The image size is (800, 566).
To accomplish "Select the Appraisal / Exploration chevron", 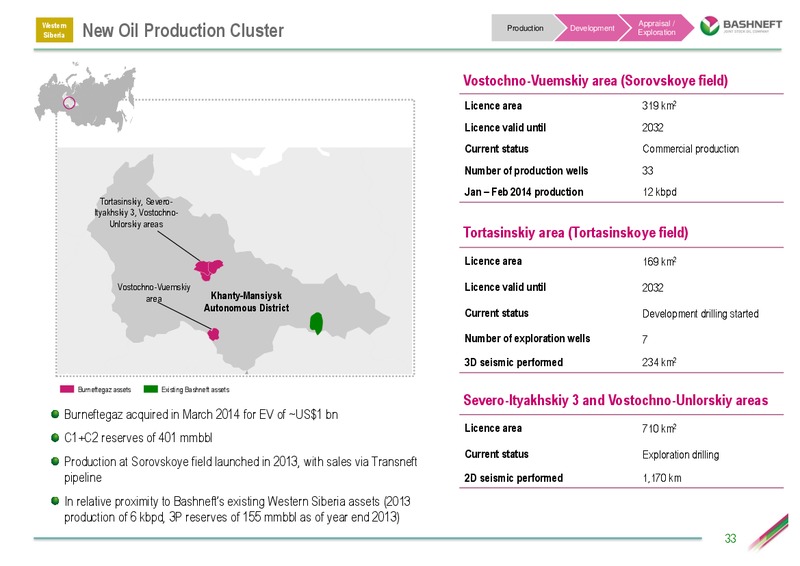I will (x=656, y=28).
